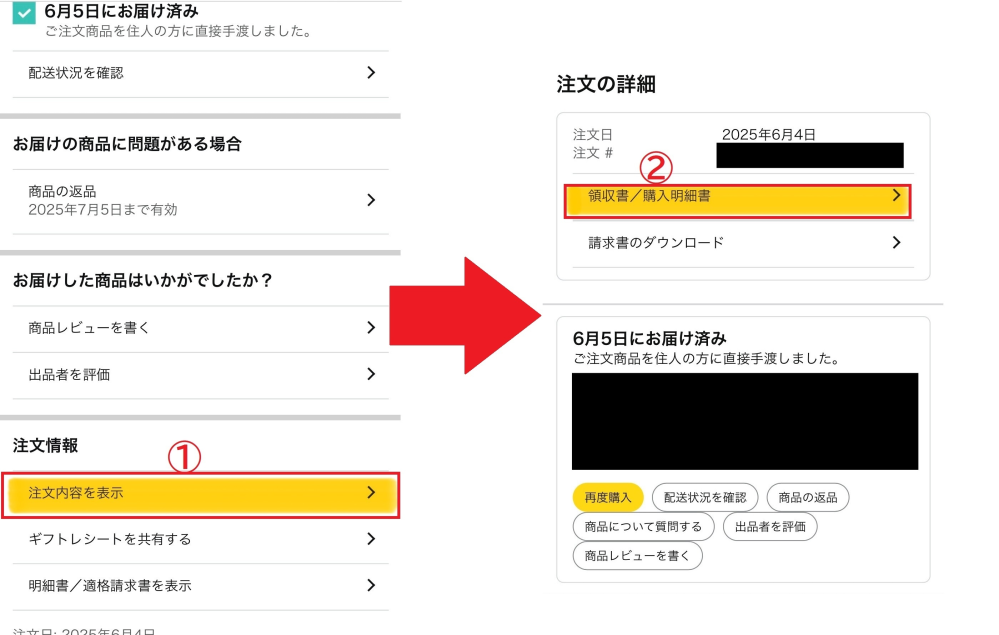The image size is (999, 635).
Task: Click chevron on 明細書／適格請求書を表示 row
Action: tap(371, 585)
